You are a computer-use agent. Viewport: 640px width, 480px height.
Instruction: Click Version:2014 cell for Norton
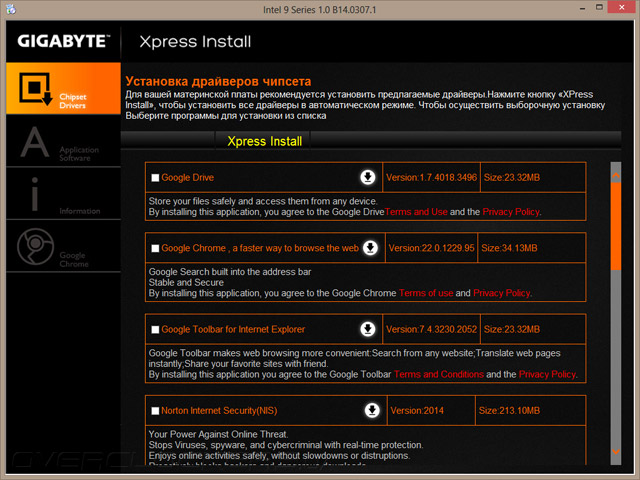431,411
